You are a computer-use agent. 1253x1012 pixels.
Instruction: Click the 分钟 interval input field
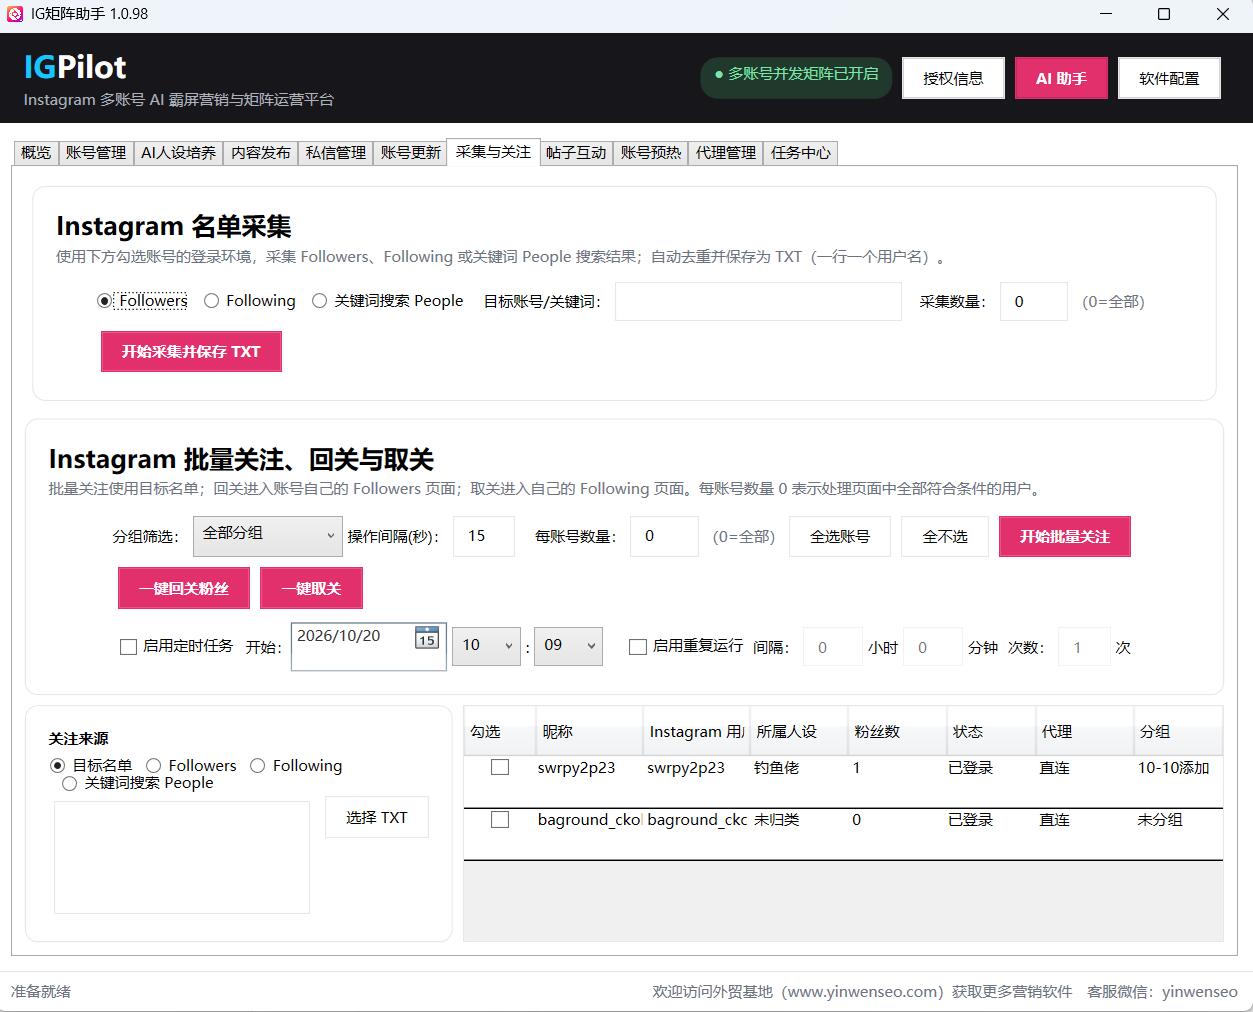(x=934, y=647)
